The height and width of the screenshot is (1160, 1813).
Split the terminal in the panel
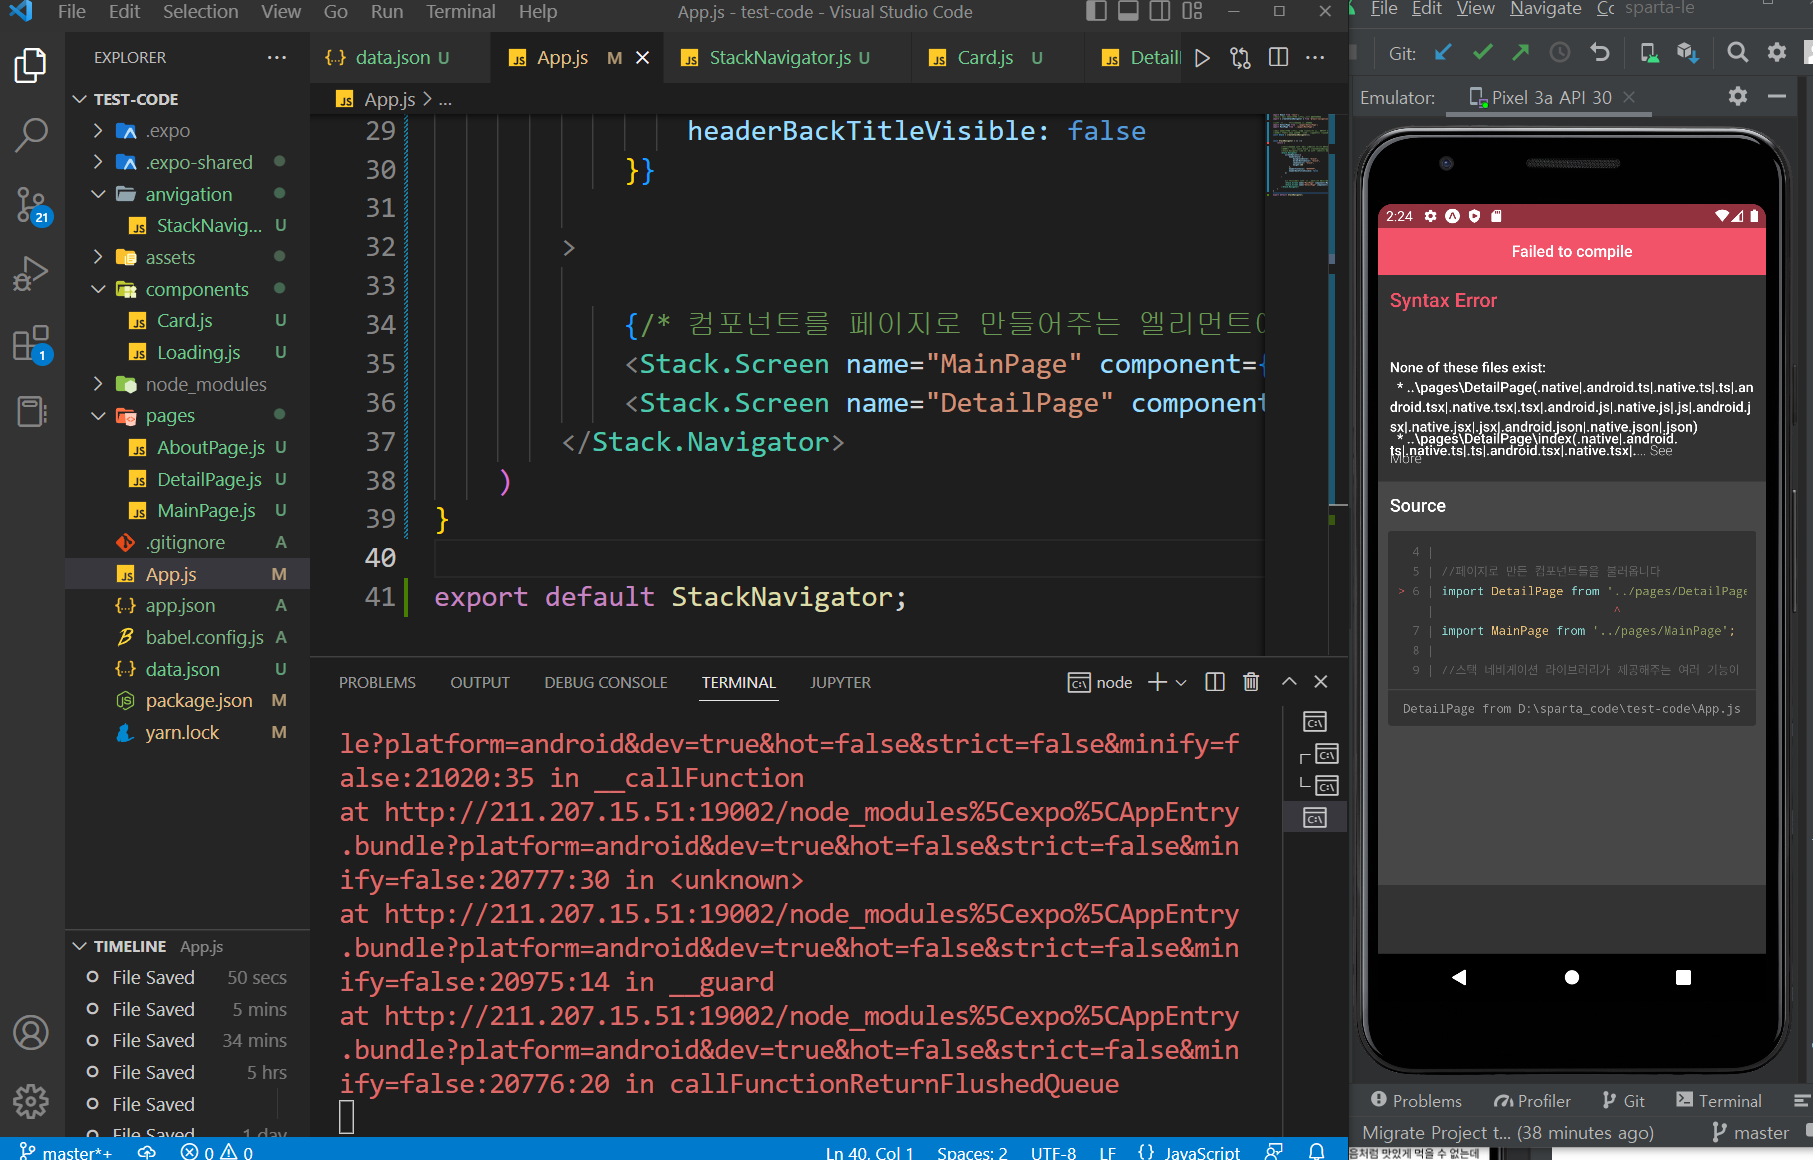[x=1215, y=682]
